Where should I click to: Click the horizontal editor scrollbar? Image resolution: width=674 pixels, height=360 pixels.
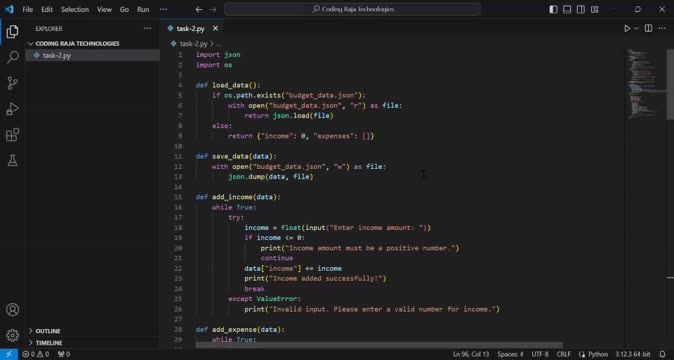[x=379, y=345]
